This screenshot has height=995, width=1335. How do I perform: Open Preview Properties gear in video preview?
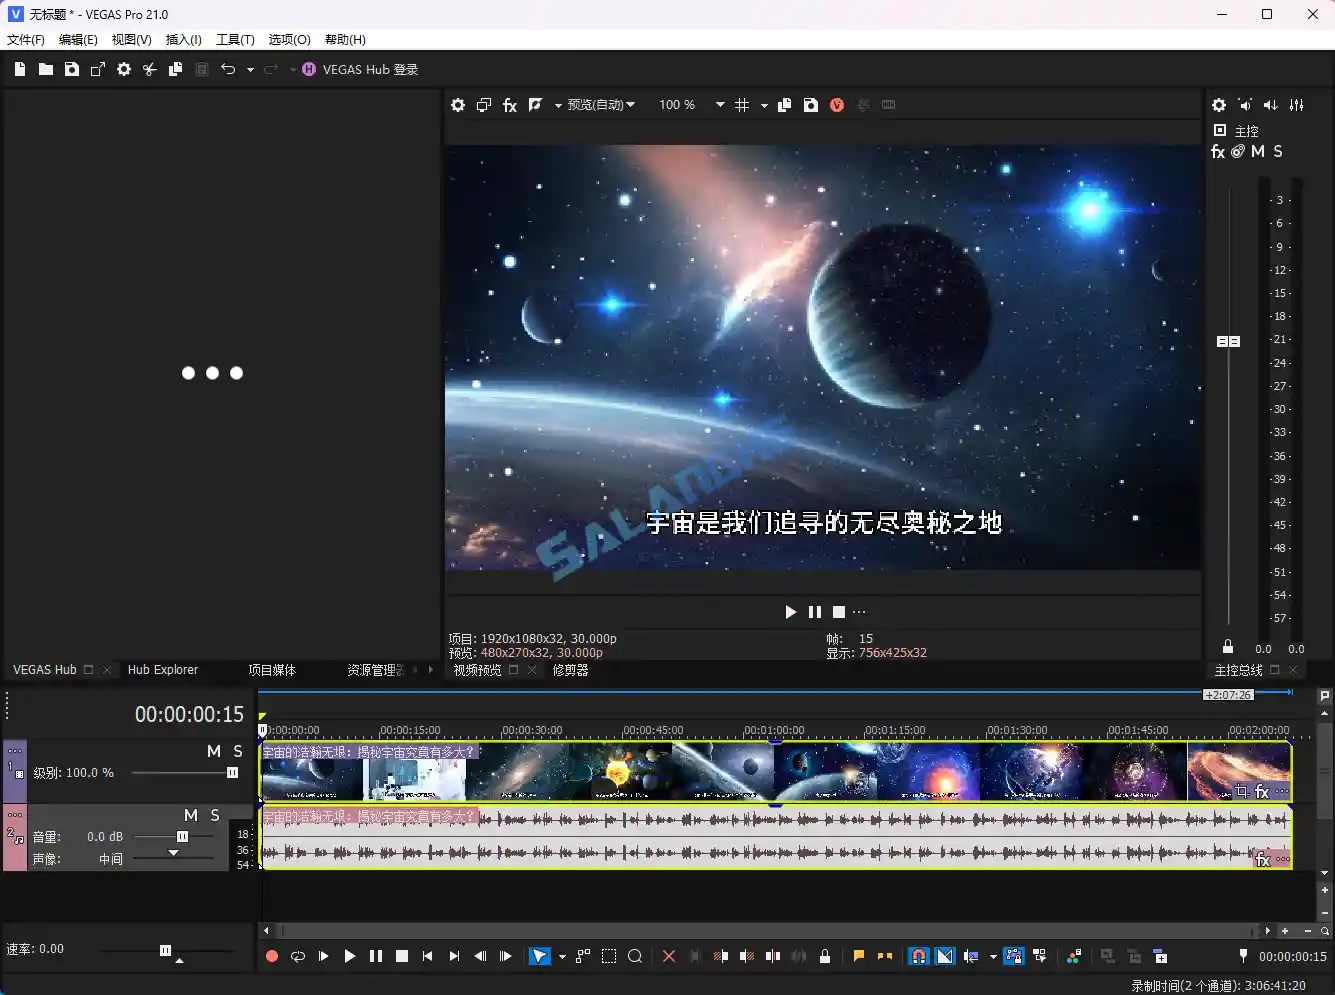(x=458, y=105)
